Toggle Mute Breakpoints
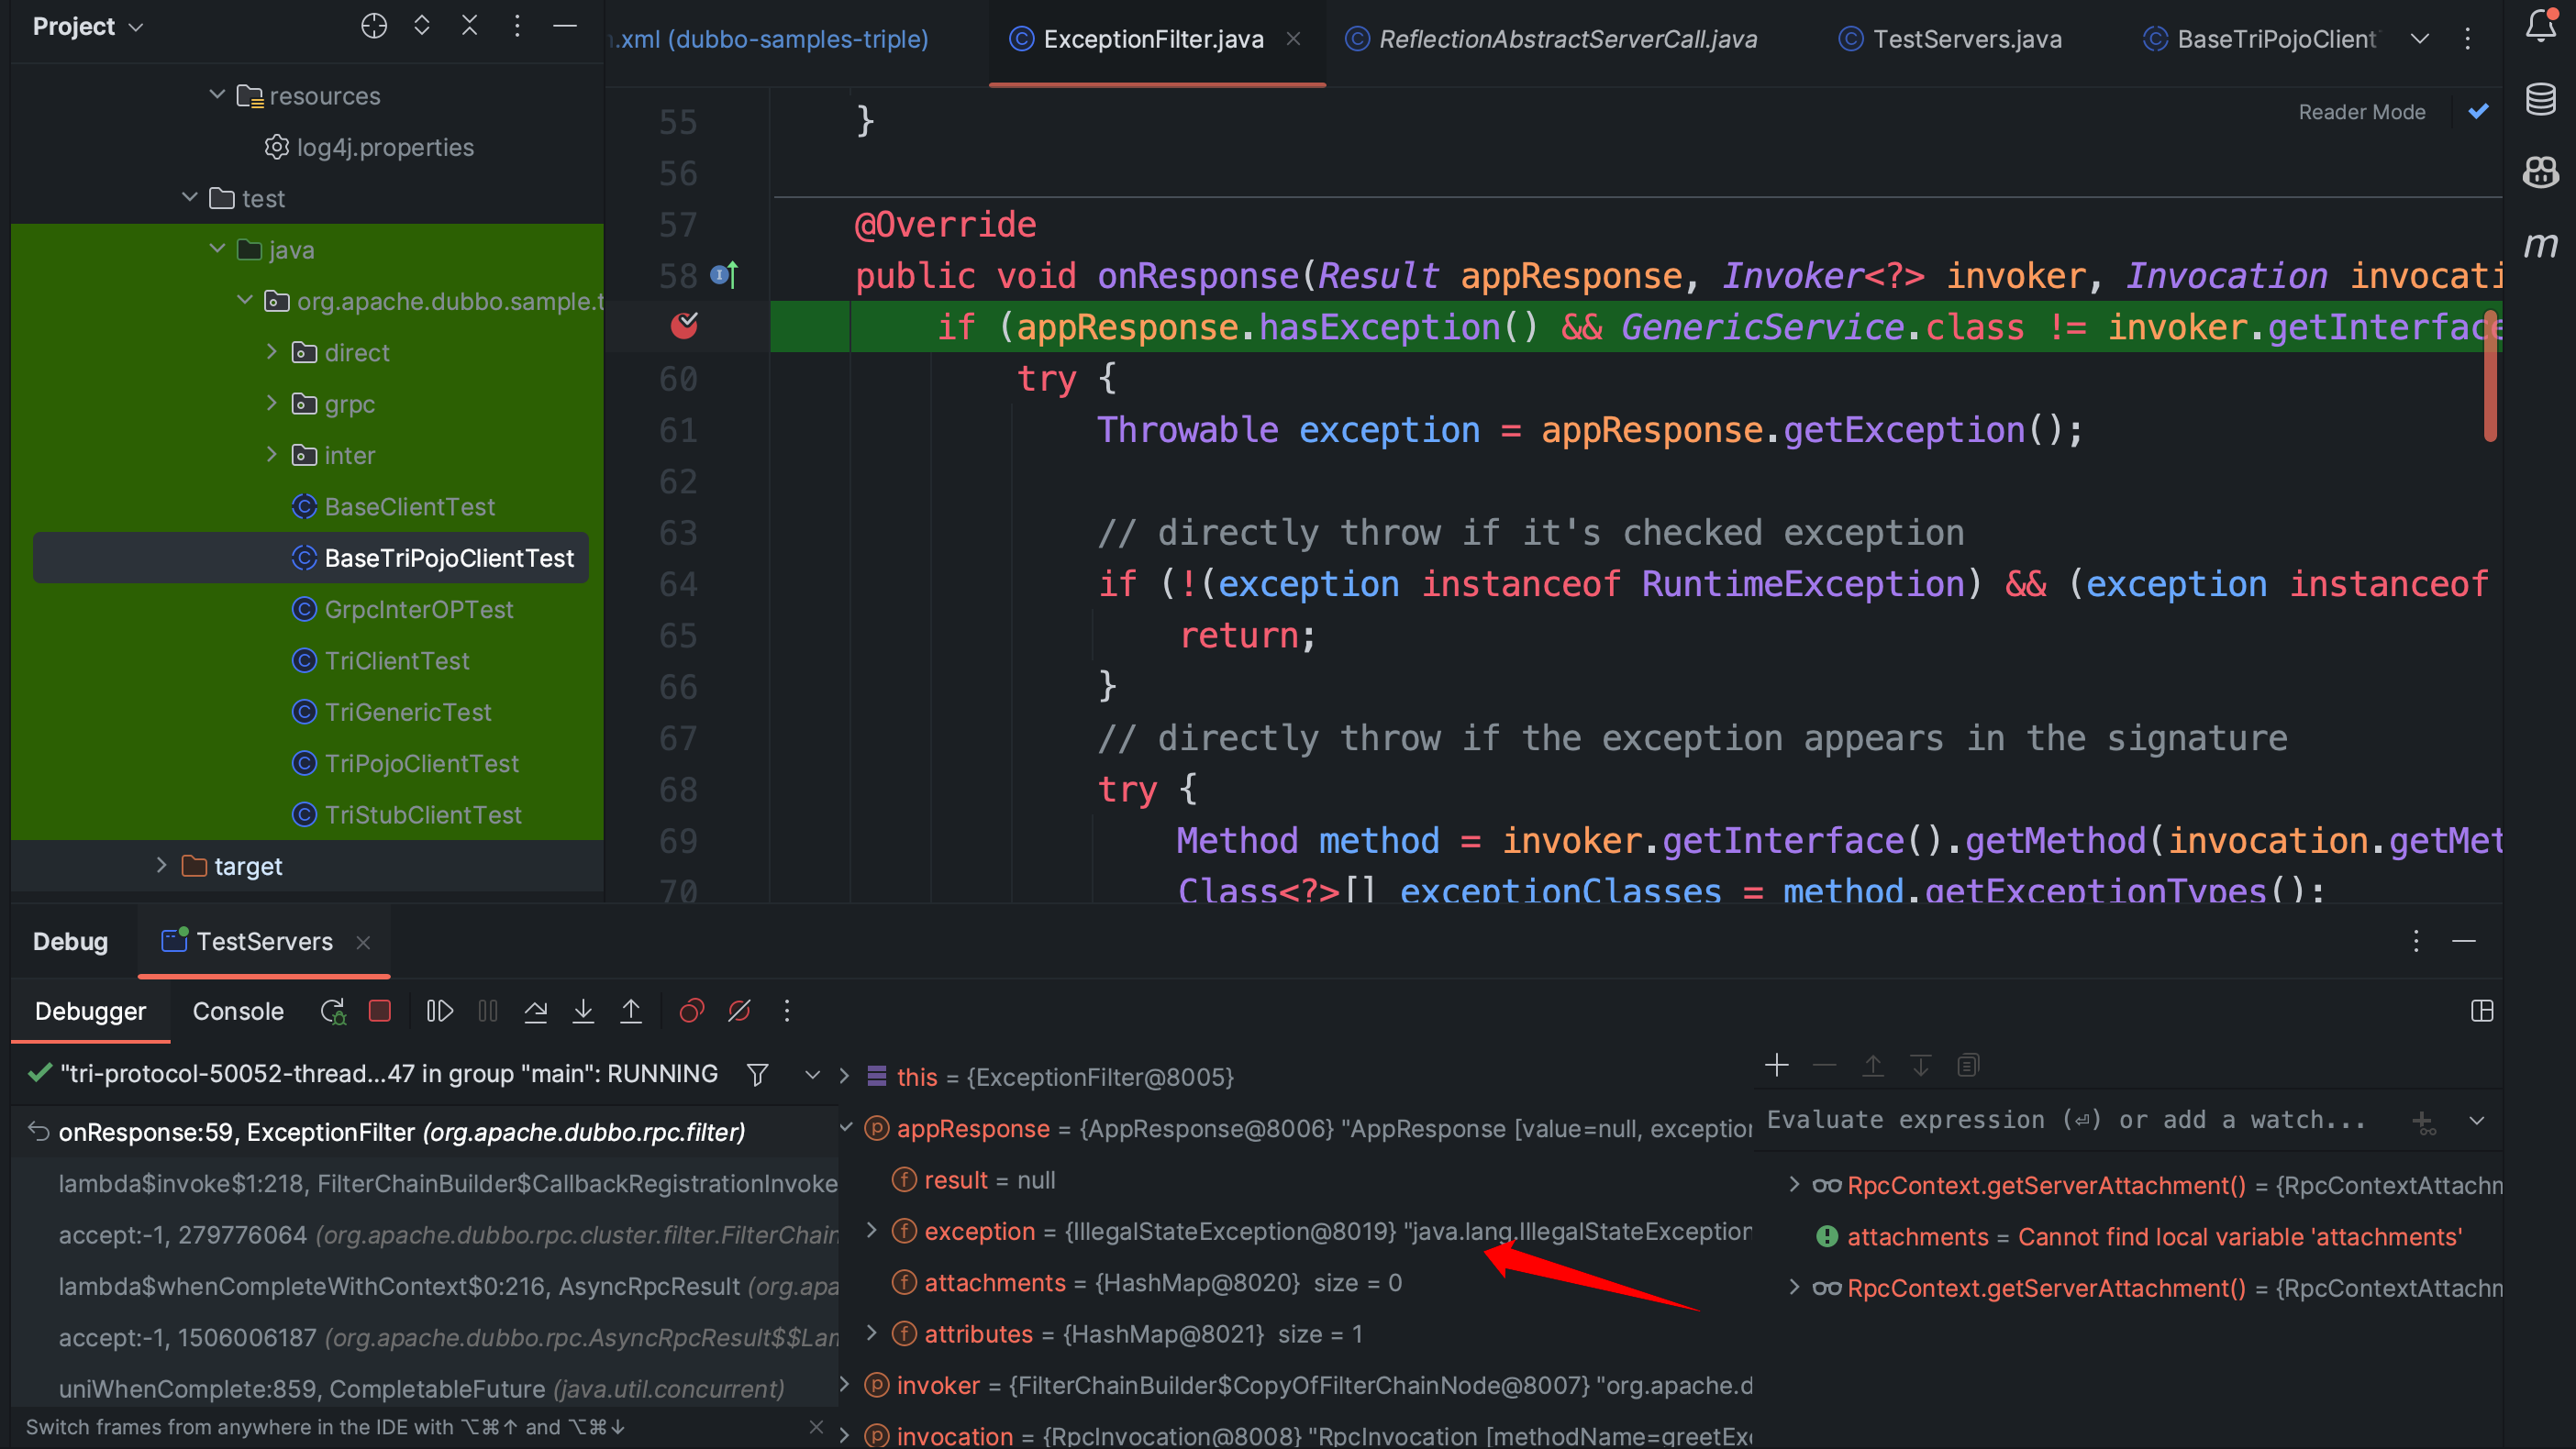 pos(740,1011)
